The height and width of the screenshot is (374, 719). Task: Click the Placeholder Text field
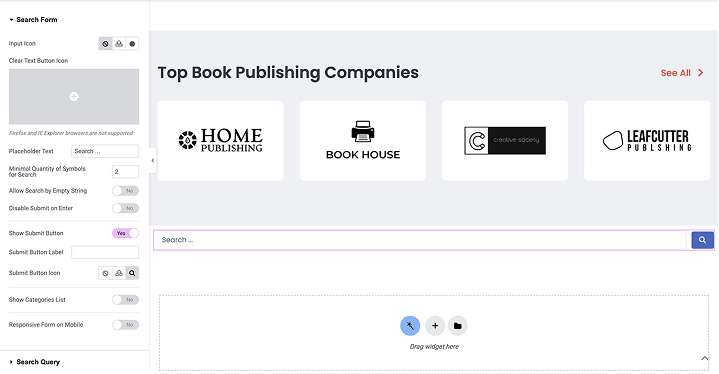click(x=105, y=151)
